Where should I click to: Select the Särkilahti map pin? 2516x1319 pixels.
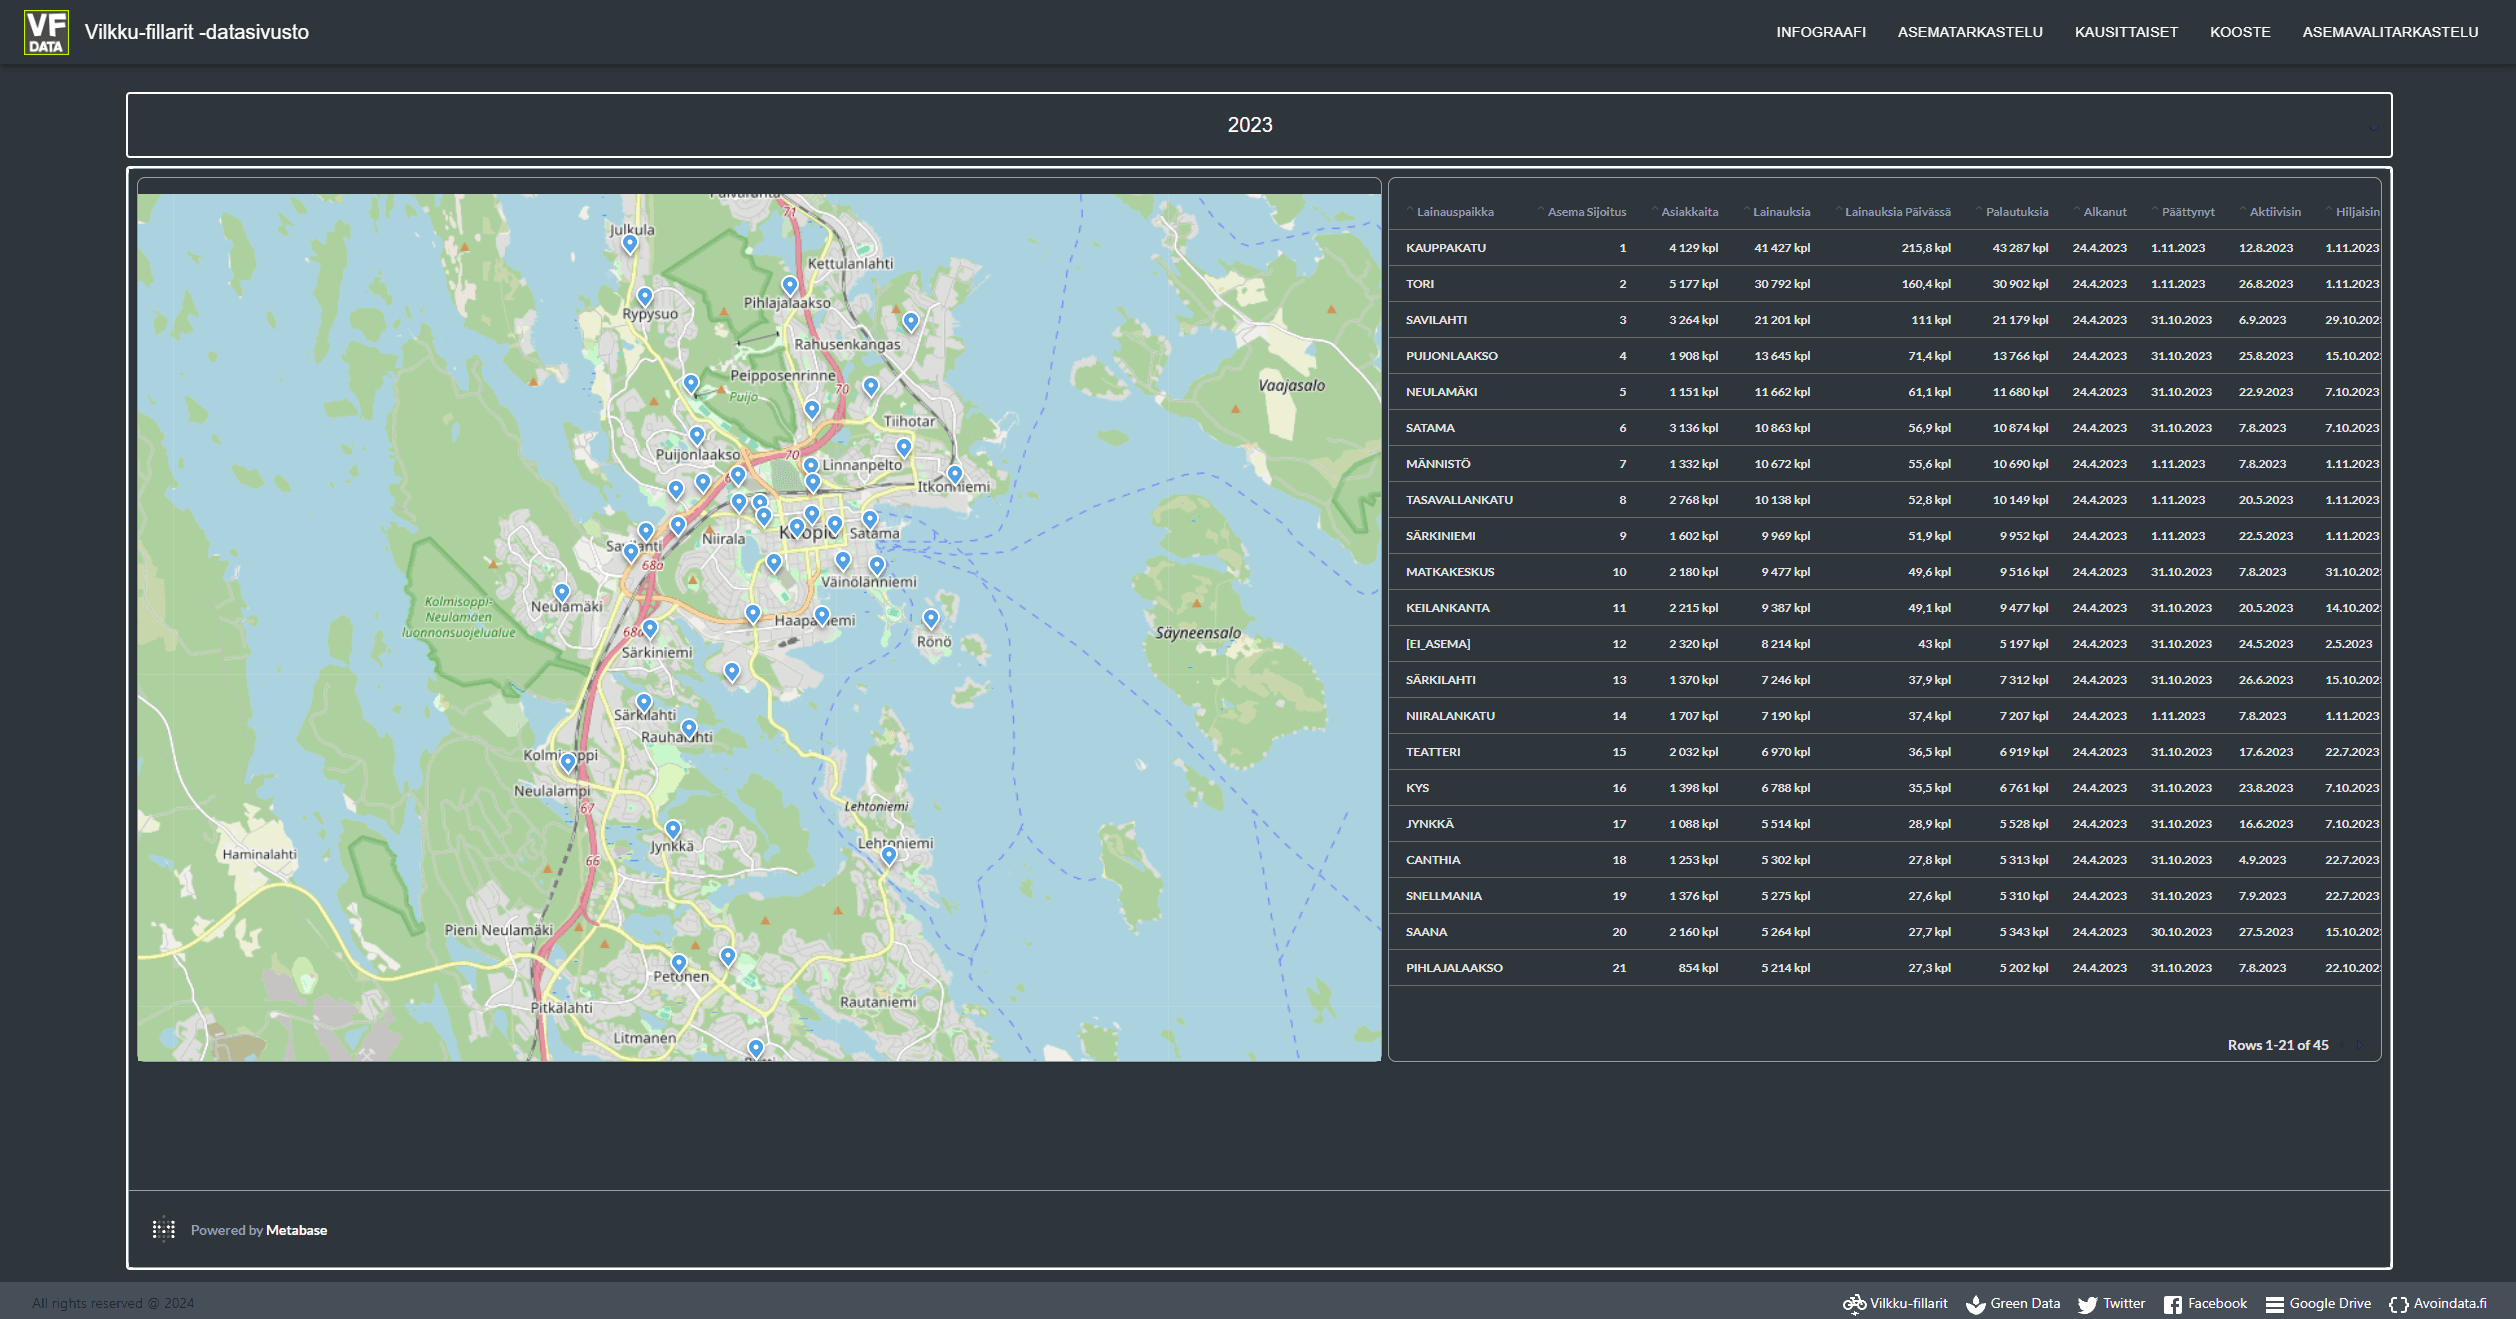pos(644,704)
